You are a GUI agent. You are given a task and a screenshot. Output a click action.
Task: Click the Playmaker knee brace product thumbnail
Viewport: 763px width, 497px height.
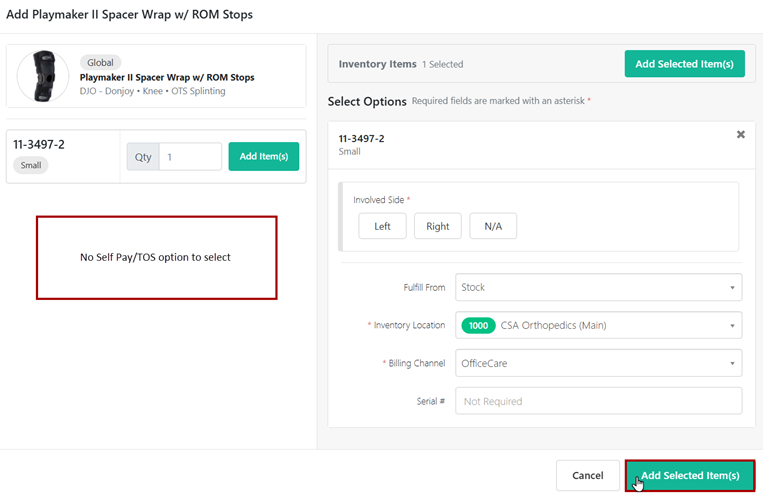(x=43, y=76)
